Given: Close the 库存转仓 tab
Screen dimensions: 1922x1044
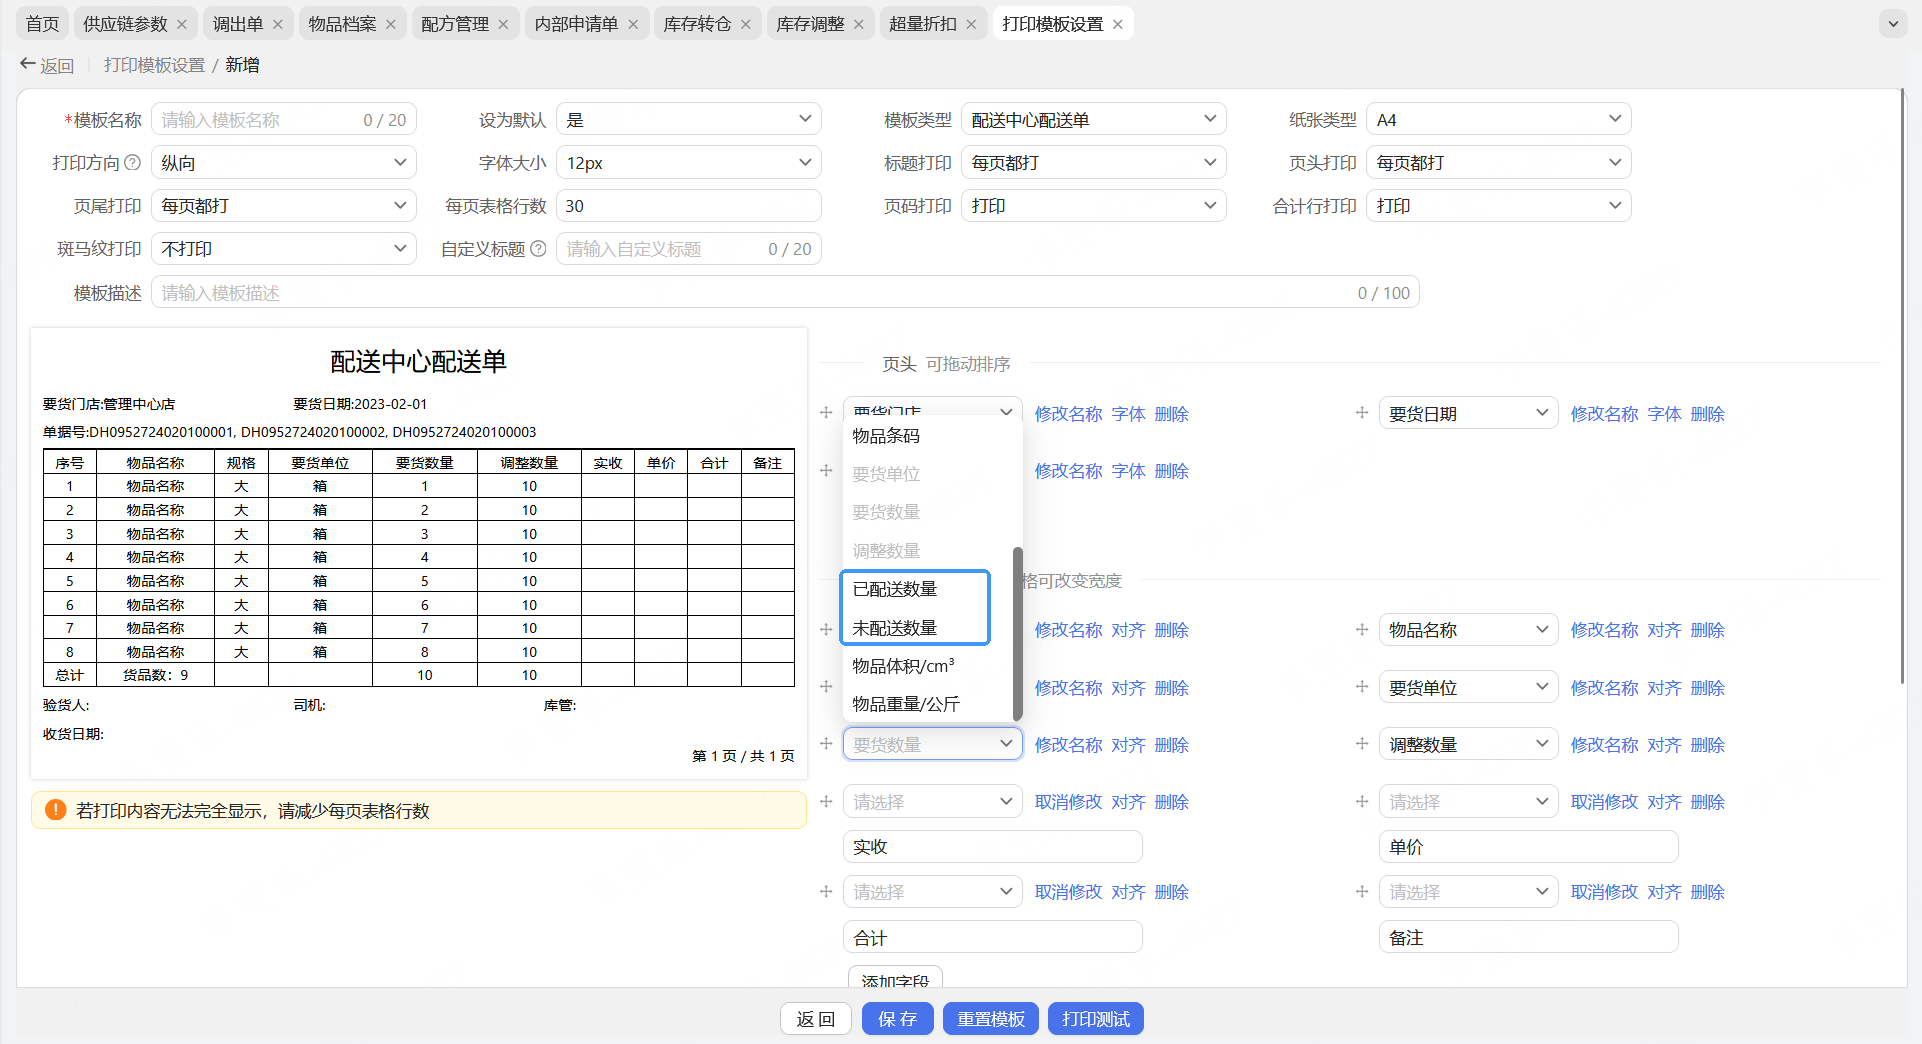Looking at the screenshot, I should pos(746,24).
